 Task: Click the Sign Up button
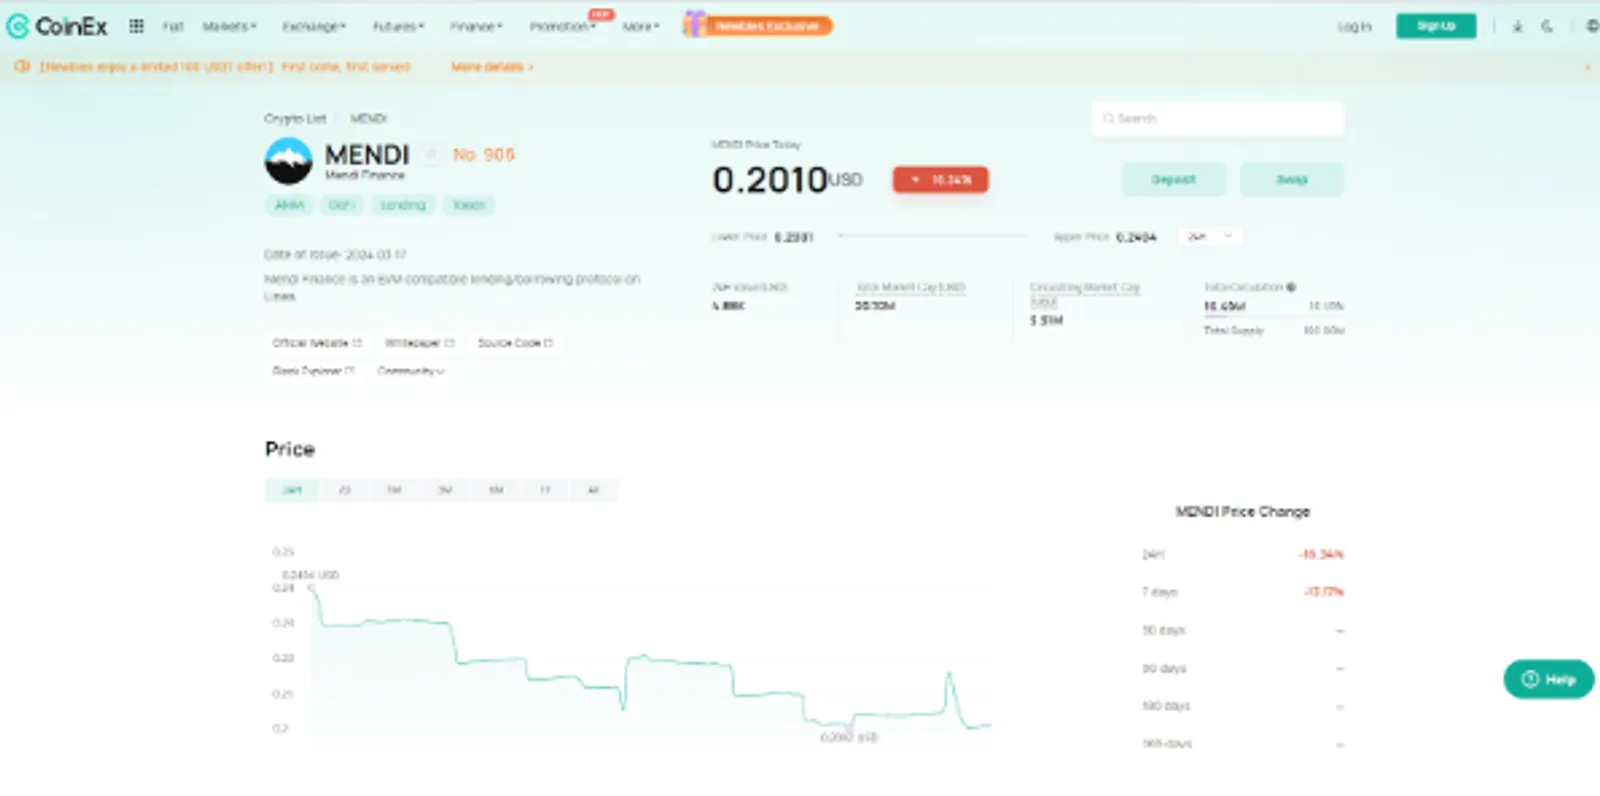[x=1436, y=26]
